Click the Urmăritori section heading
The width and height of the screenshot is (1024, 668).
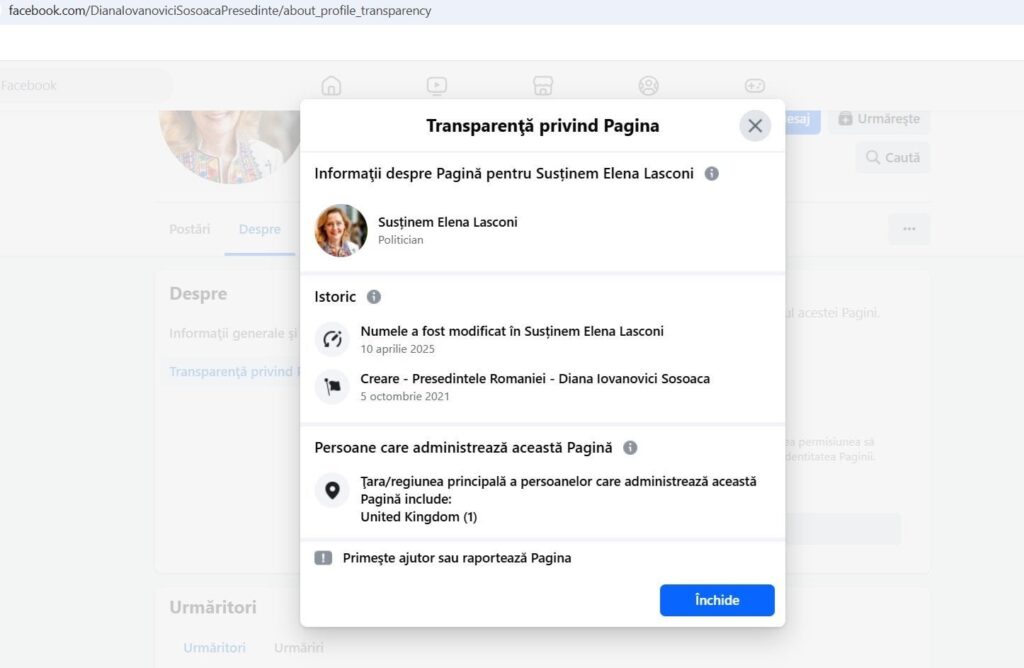click(213, 607)
